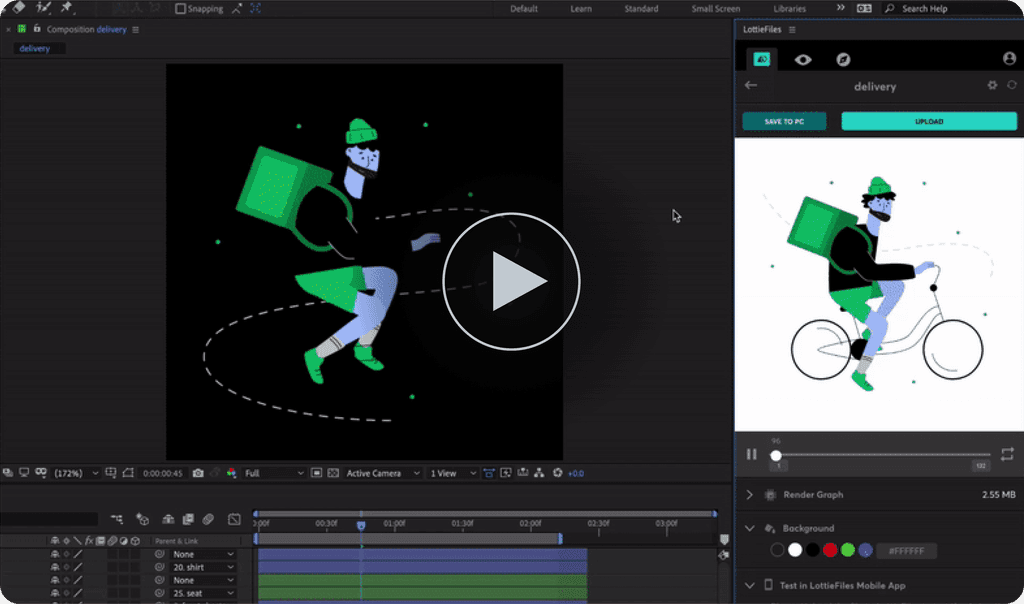The height and width of the screenshot is (604, 1024).
Task: Switch to the Small Screen workspace
Action: point(714,8)
